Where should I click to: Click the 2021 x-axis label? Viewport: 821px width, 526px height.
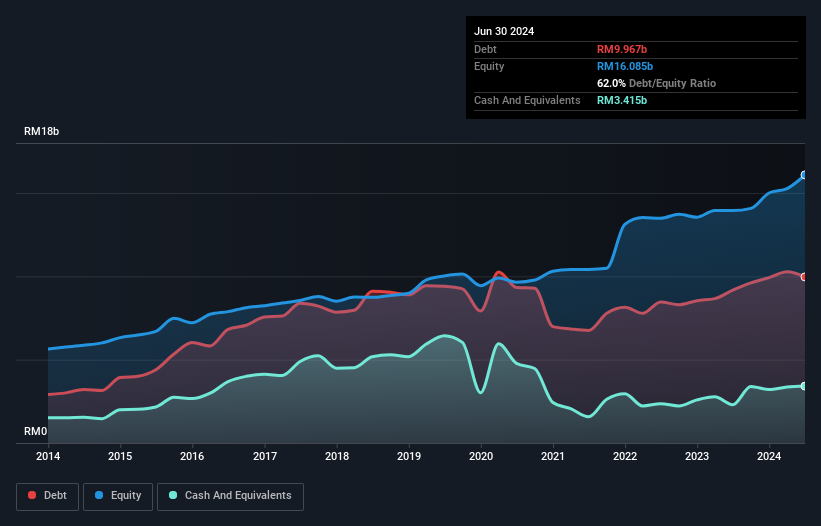tap(553, 457)
